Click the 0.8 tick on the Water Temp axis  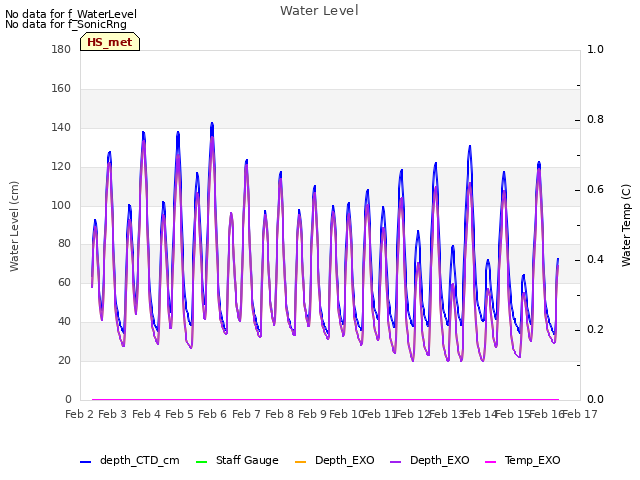pos(595,120)
